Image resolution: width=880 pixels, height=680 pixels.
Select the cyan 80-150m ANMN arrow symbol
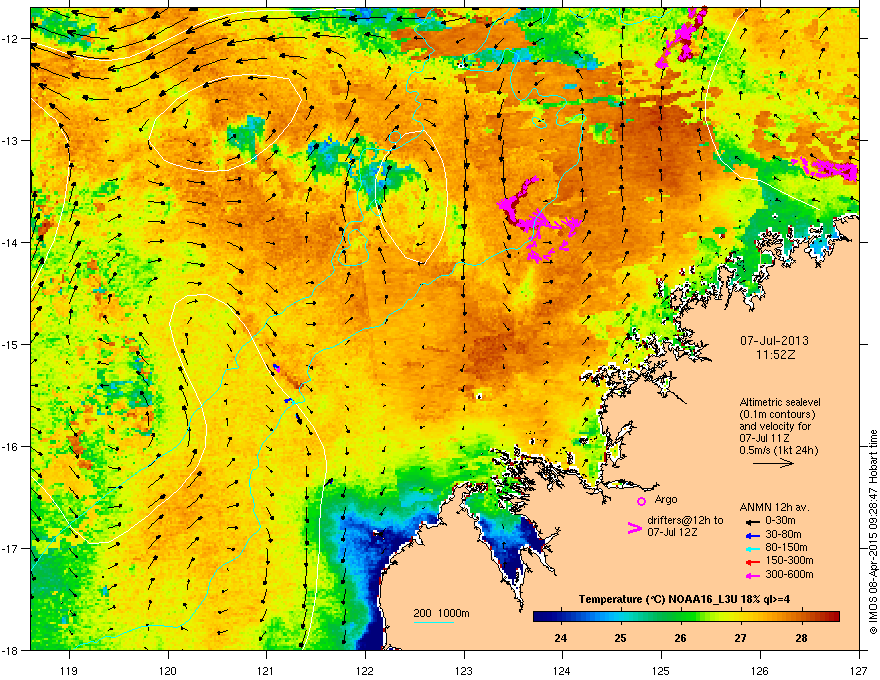[752, 548]
